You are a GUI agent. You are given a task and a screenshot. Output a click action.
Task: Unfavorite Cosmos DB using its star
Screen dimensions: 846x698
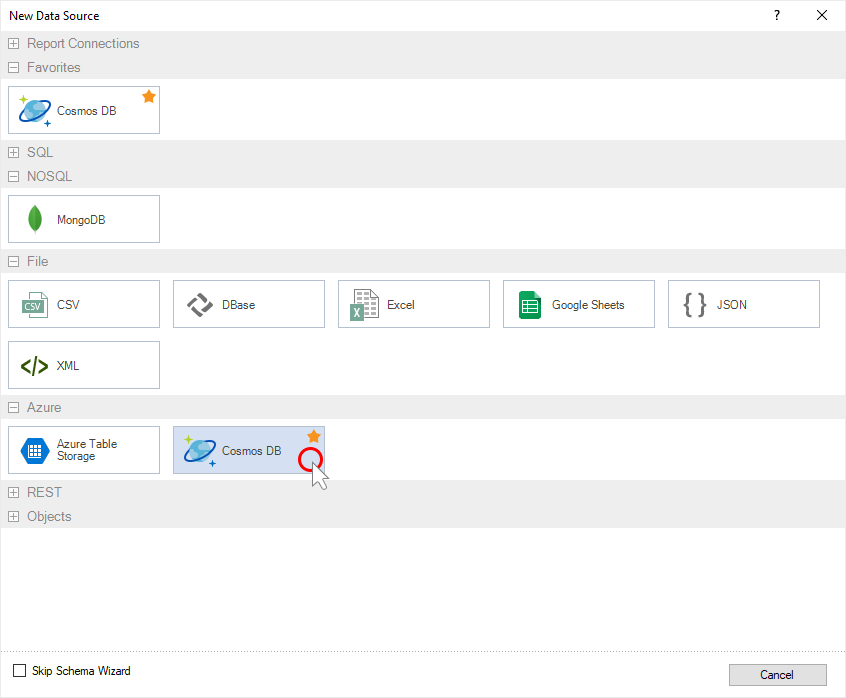pyautogui.click(x=313, y=436)
